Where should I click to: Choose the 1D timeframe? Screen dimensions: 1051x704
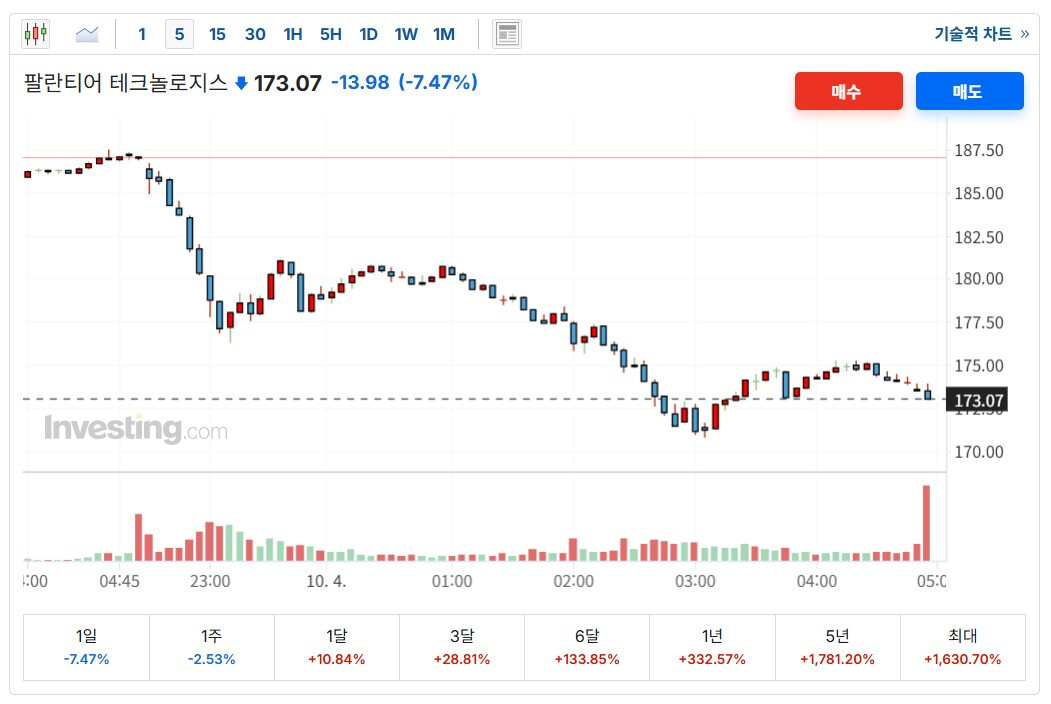(x=368, y=34)
